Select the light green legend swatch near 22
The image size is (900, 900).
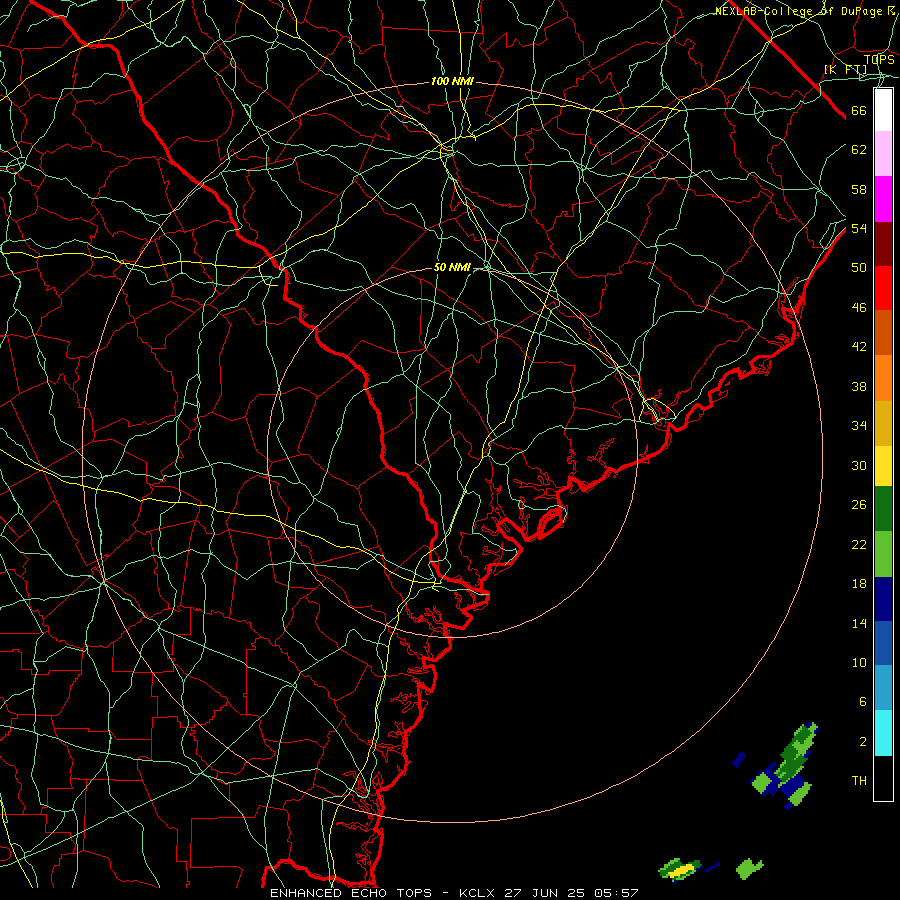click(883, 554)
